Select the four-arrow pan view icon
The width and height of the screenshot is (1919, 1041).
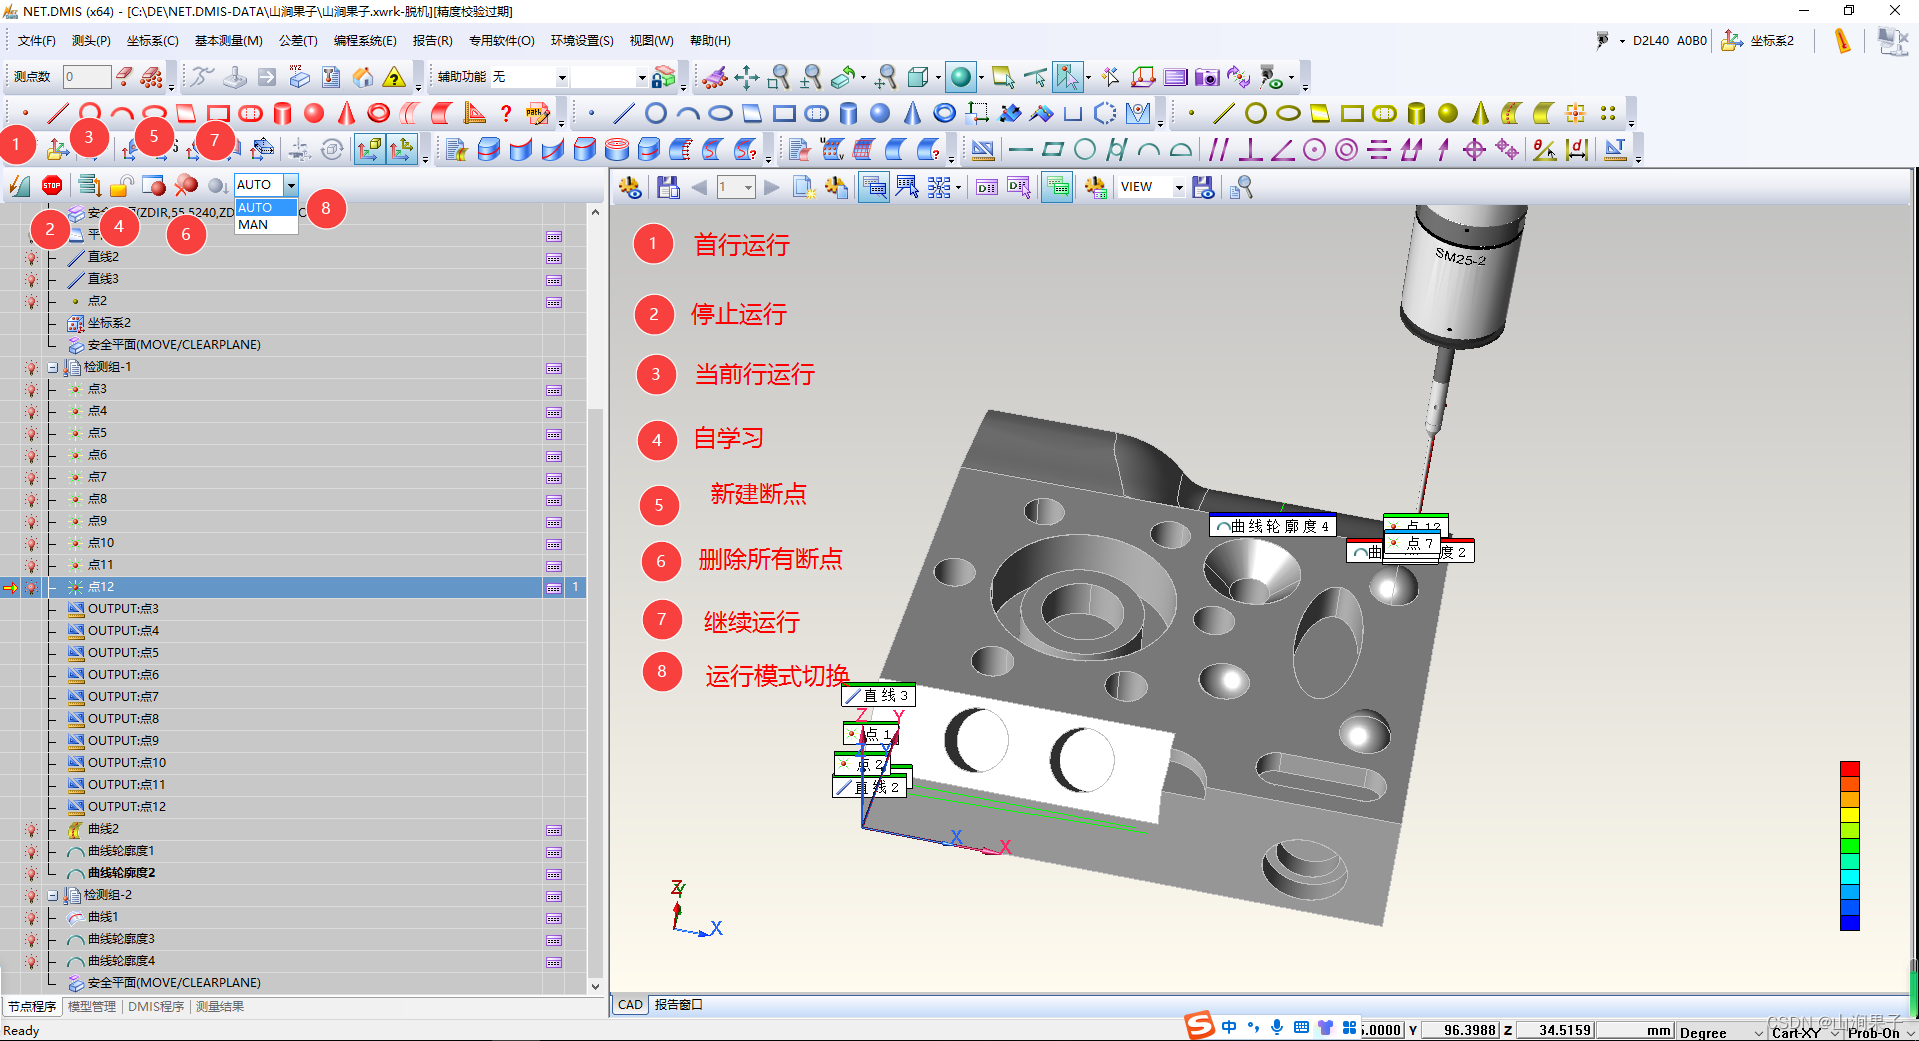coord(746,77)
